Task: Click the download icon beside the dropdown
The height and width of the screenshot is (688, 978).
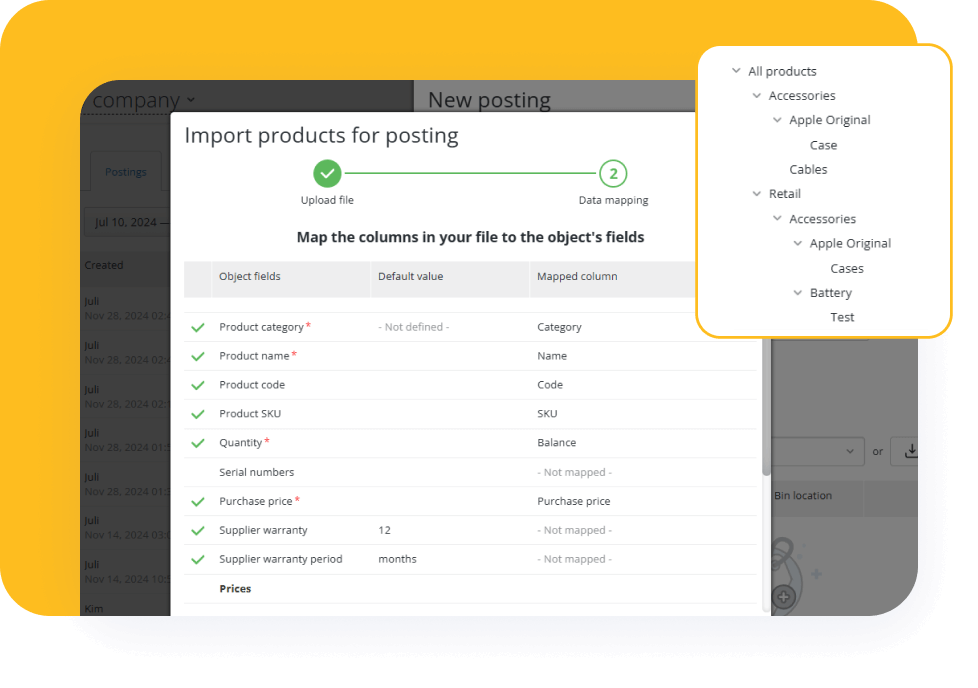Action: [911, 451]
